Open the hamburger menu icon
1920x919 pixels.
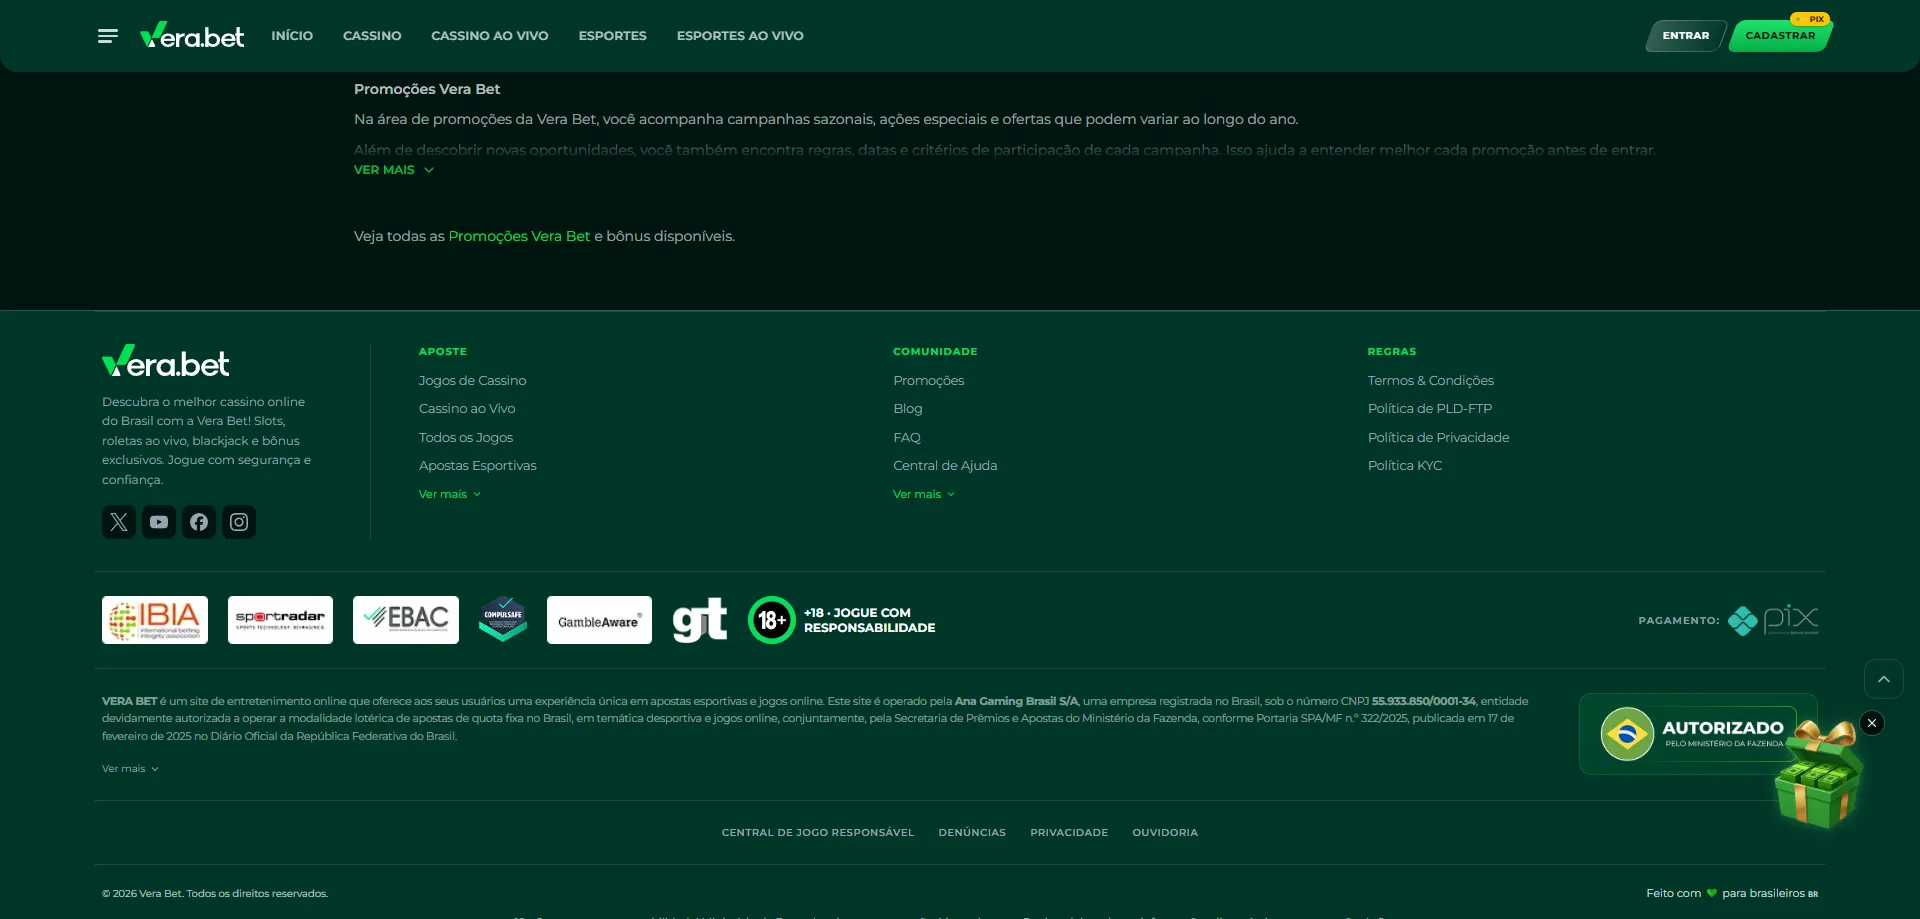pyautogui.click(x=108, y=36)
